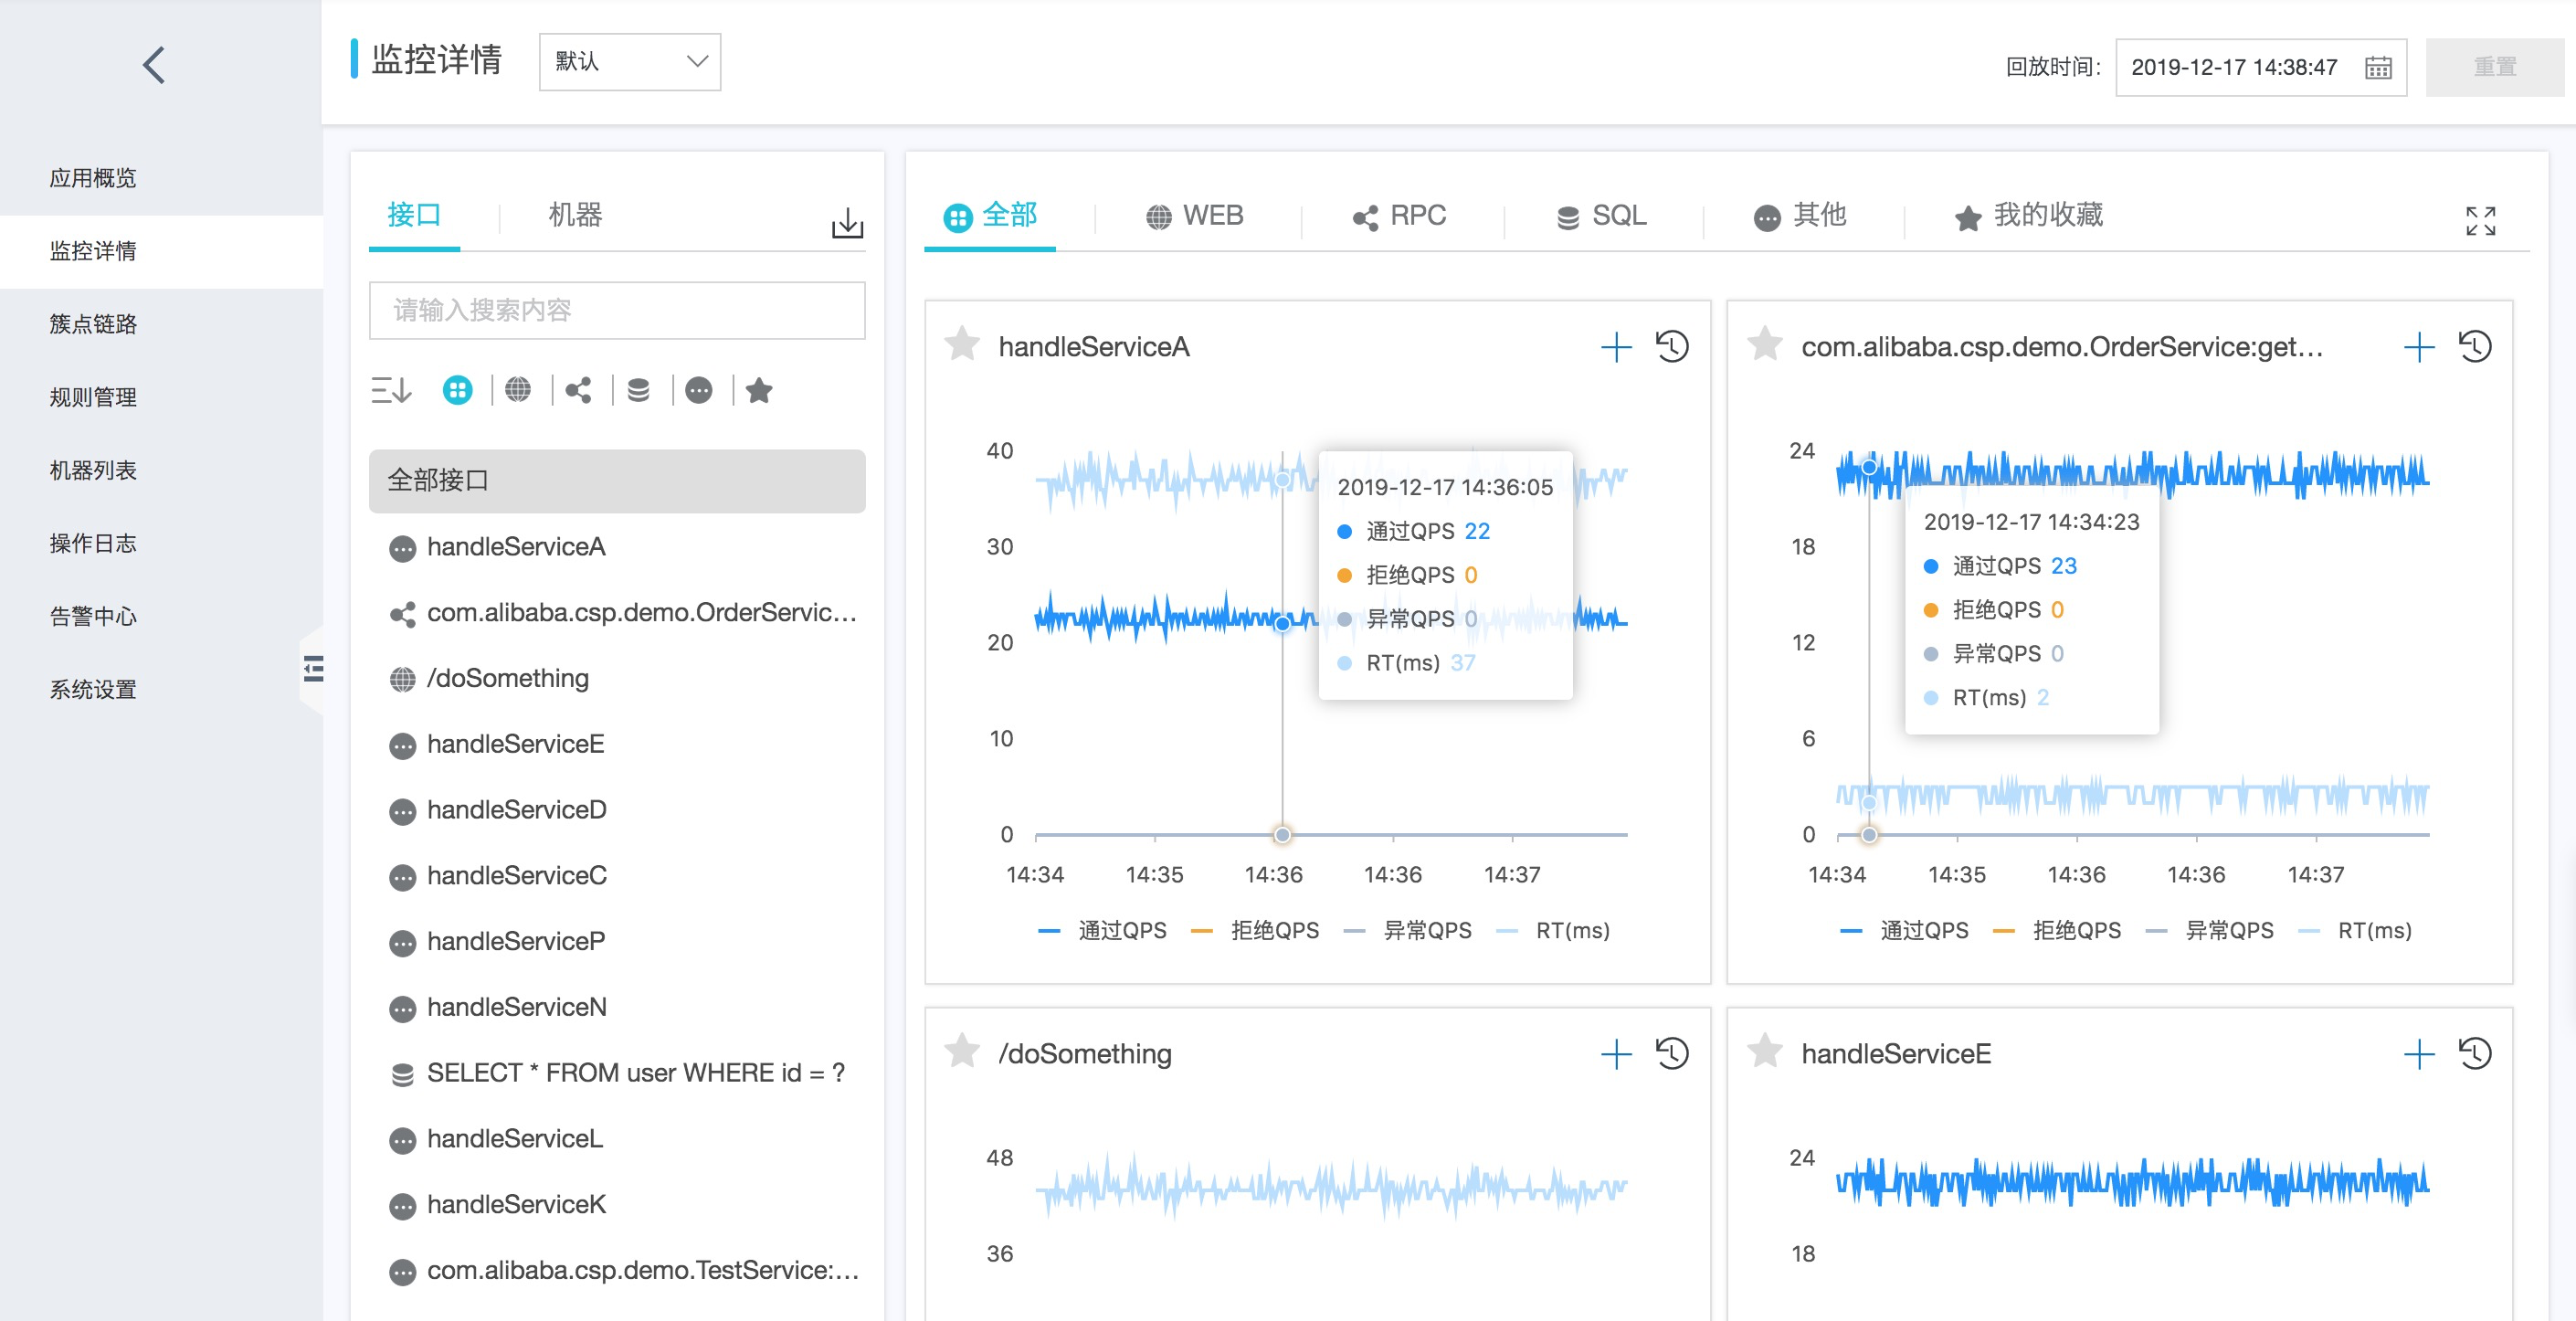Click the search input field in interface list
The width and height of the screenshot is (2576, 1321).
pos(617,309)
